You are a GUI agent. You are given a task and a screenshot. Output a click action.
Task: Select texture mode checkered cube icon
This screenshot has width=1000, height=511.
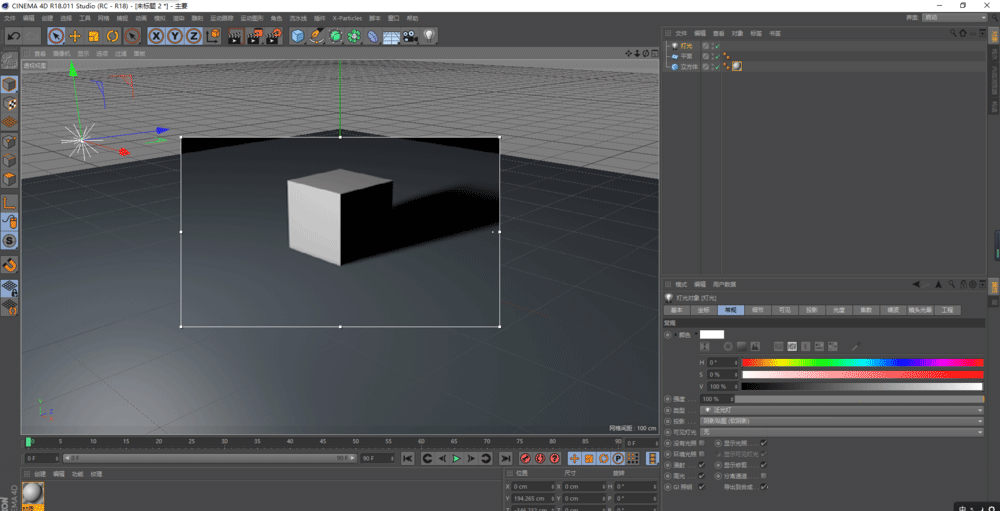[x=10, y=103]
